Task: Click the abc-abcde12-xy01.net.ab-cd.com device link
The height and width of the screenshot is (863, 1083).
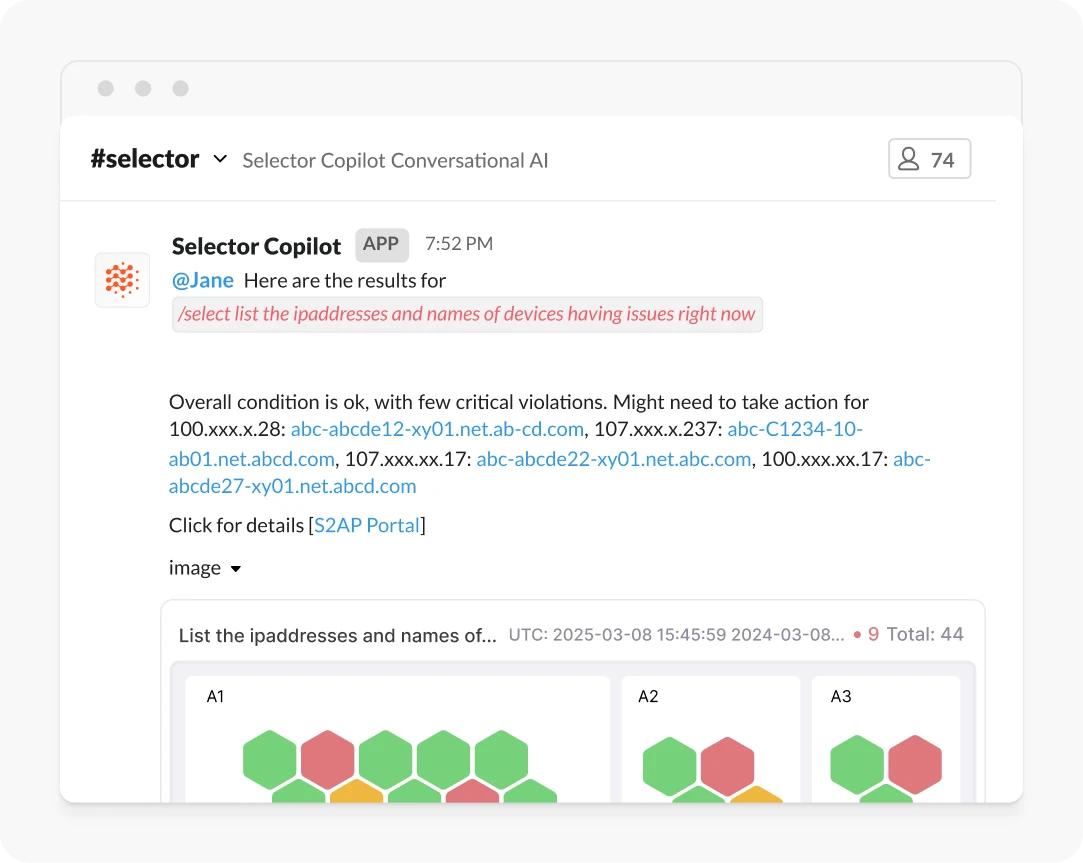Action: (x=439, y=428)
